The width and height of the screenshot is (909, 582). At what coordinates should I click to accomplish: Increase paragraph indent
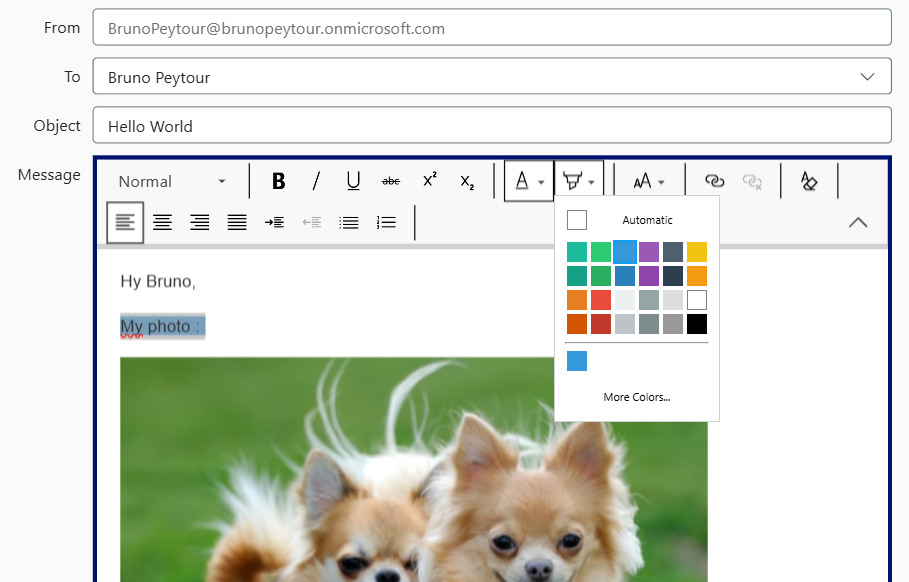tap(274, 222)
